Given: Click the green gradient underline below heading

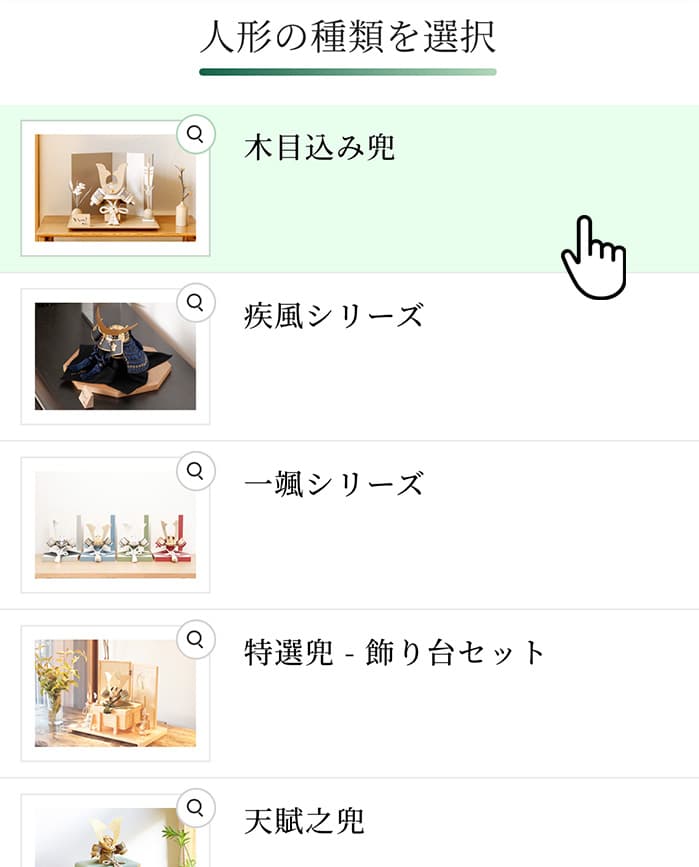Looking at the screenshot, I should pos(348,72).
